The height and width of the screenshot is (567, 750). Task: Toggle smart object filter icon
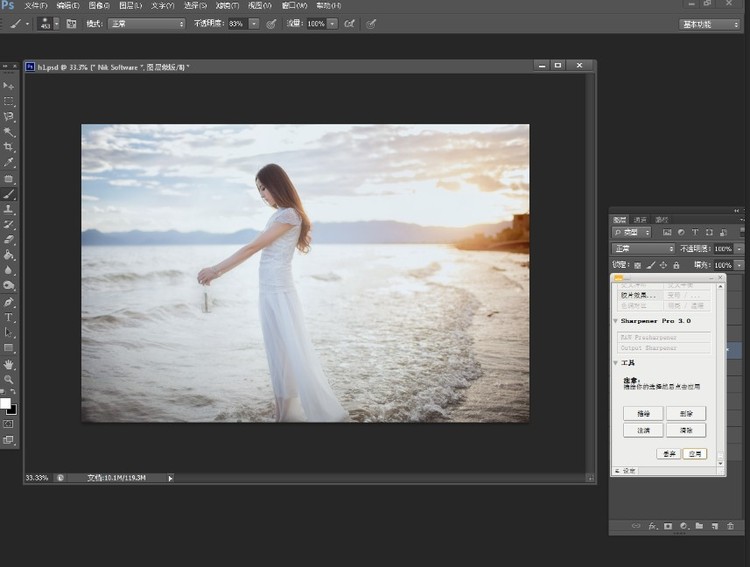coord(723,233)
